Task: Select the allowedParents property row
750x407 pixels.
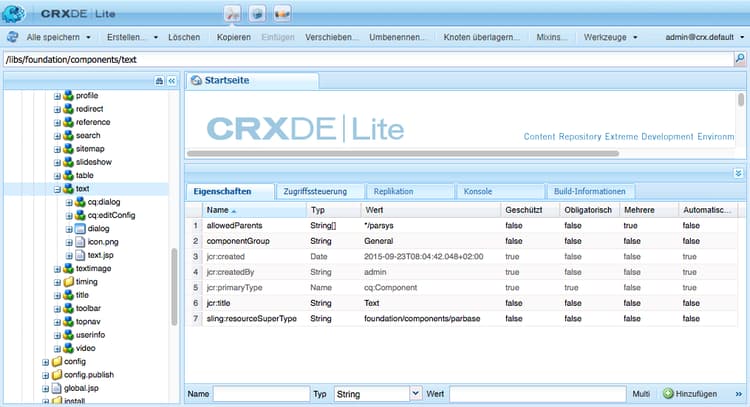Action: (x=462, y=225)
